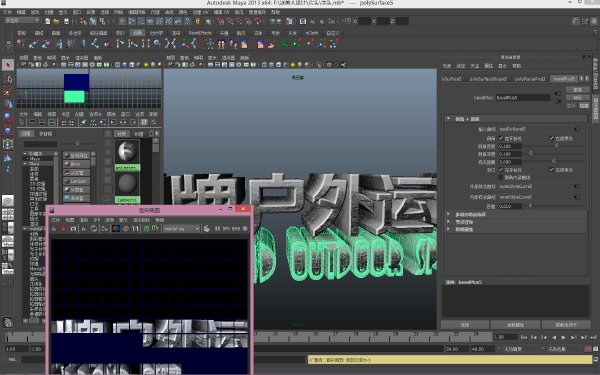
Task: Click yellow light icon in perspective viewport toolbar
Action: 293,65
